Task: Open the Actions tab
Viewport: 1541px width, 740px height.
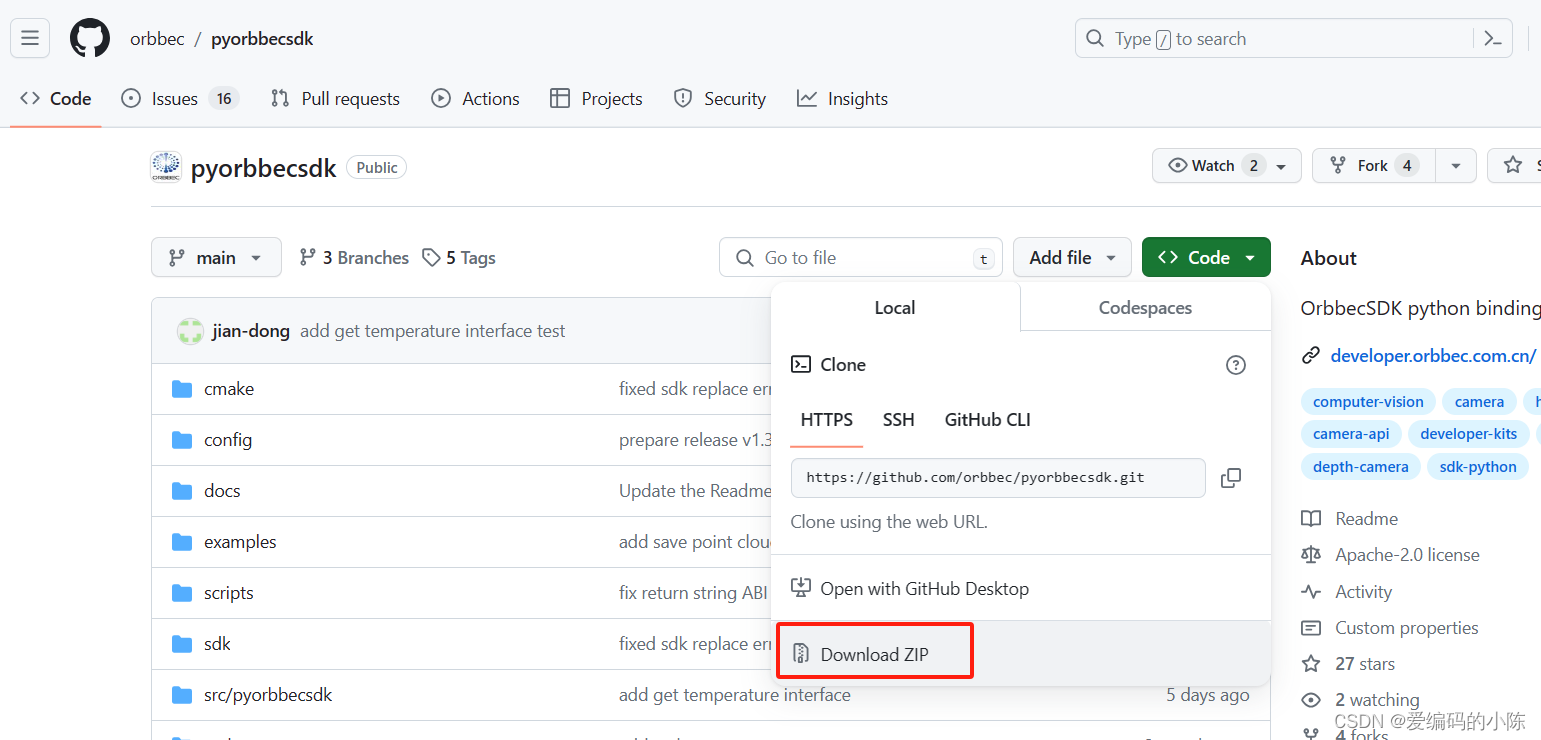Action: pyautogui.click(x=475, y=98)
